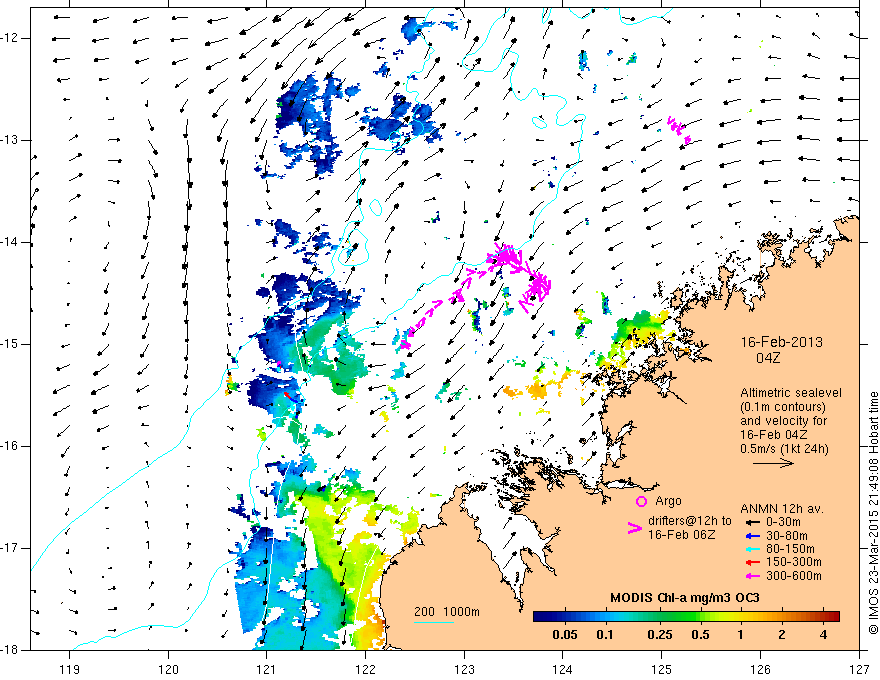Viewport: 880px width, 680px height.
Task: Click the 'ANMN 12h av.' legend heading
Action: tap(782, 509)
